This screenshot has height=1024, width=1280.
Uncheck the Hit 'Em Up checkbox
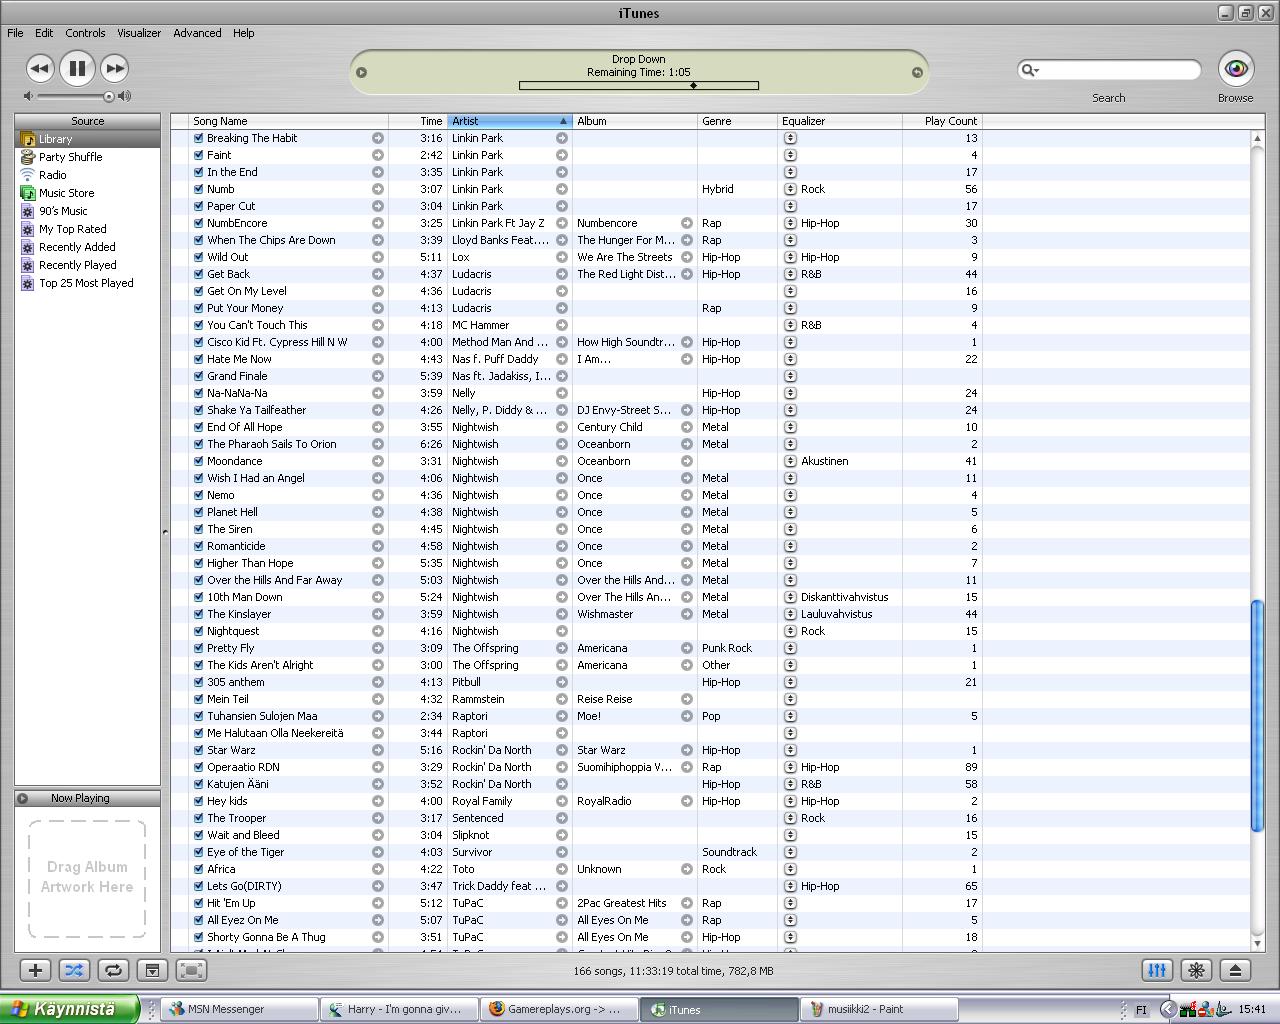[198, 903]
